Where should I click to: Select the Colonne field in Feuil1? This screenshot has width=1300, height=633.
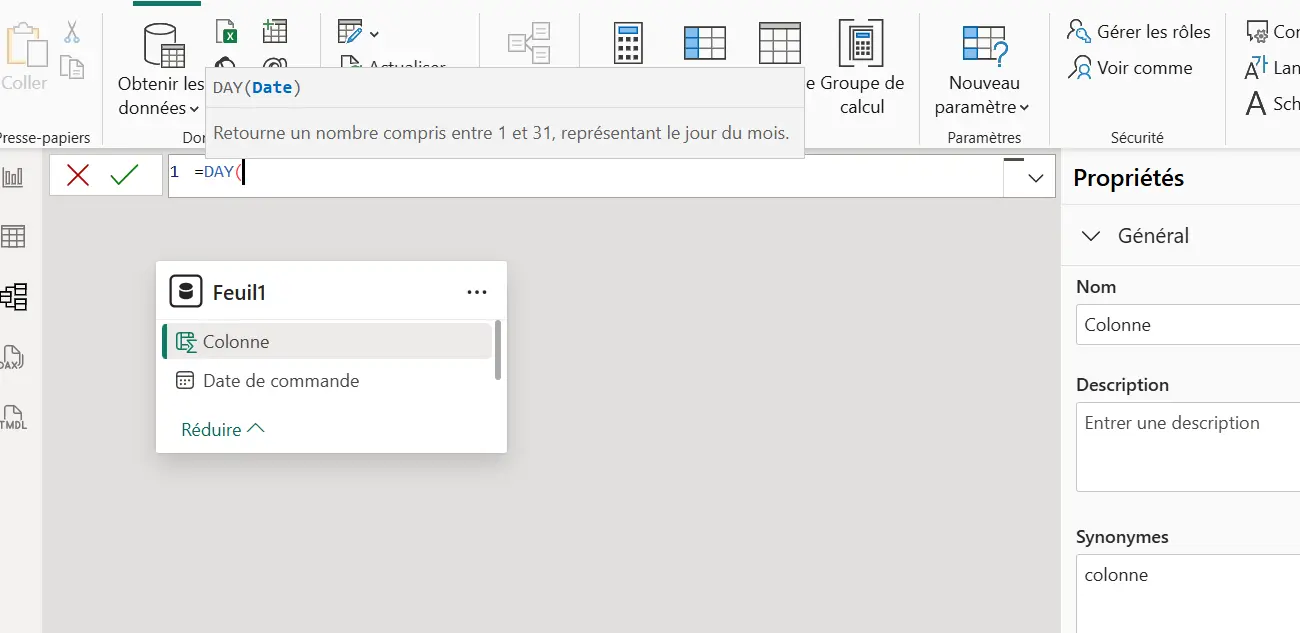tap(327, 341)
